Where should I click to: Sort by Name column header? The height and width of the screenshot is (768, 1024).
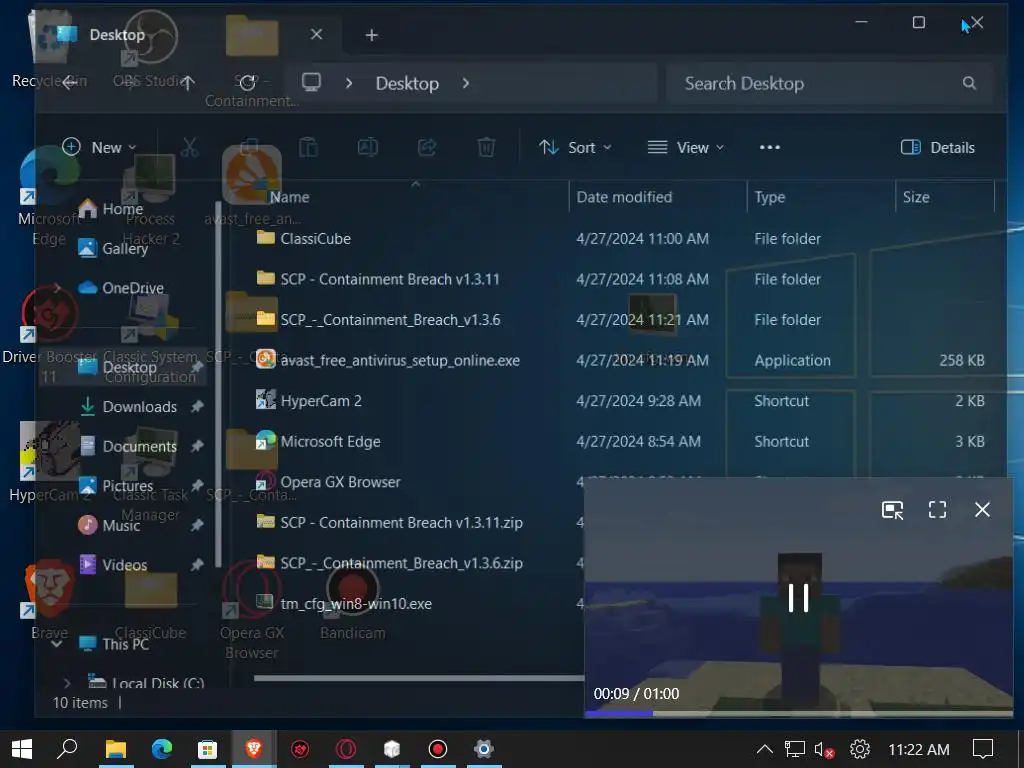point(290,197)
